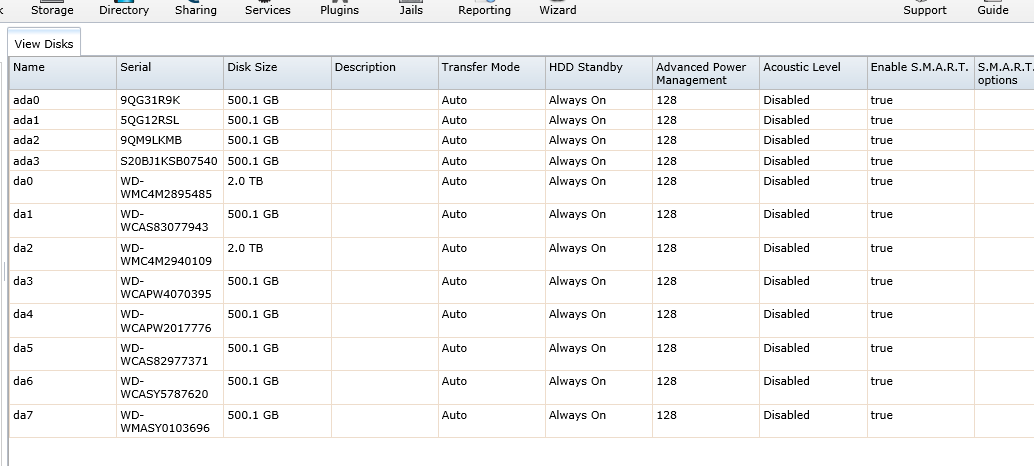Open the Guide documentation
This screenshot has height=466, width=1034.
(992, 10)
